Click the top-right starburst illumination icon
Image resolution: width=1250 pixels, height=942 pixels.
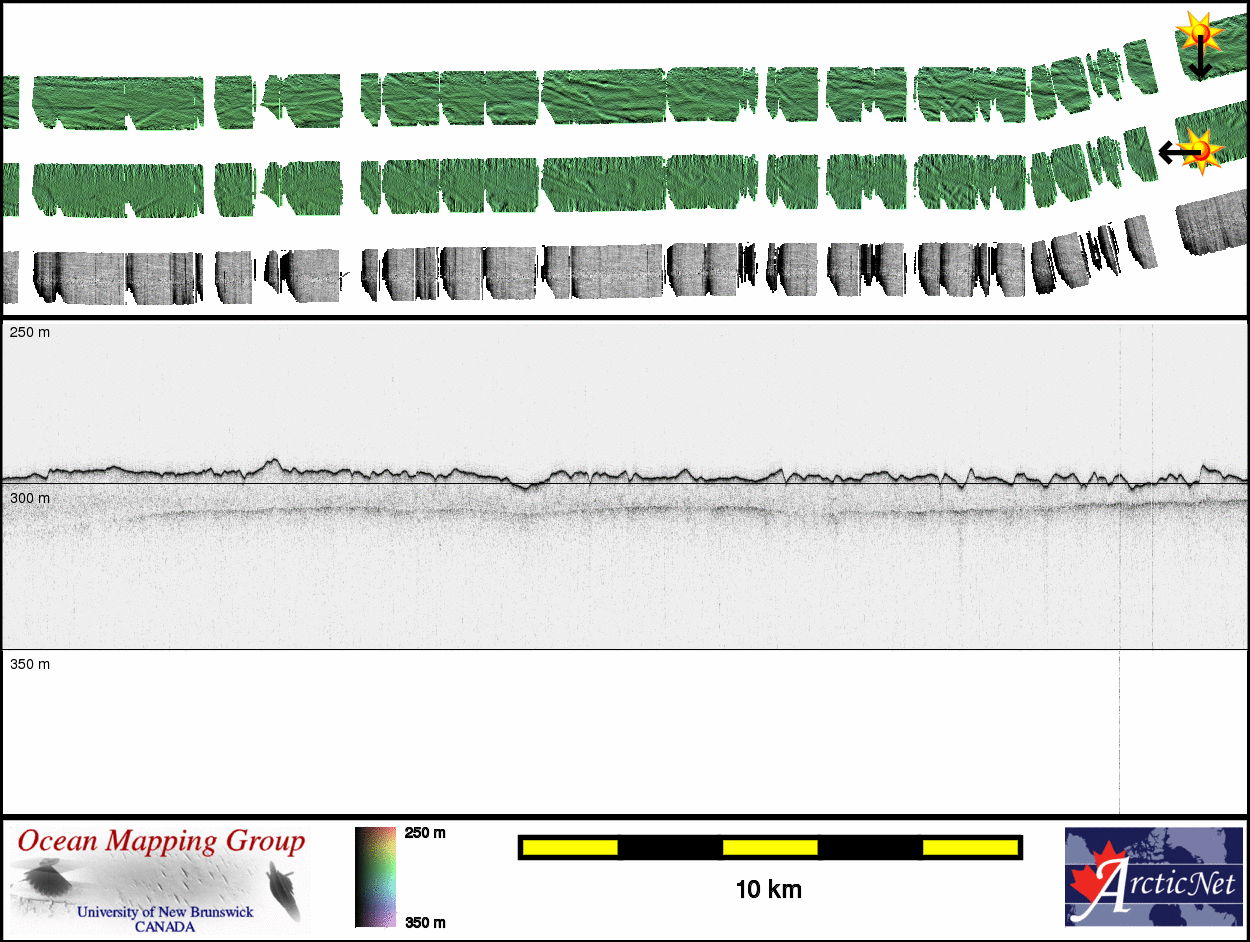pyautogui.click(x=1198, y=33)
